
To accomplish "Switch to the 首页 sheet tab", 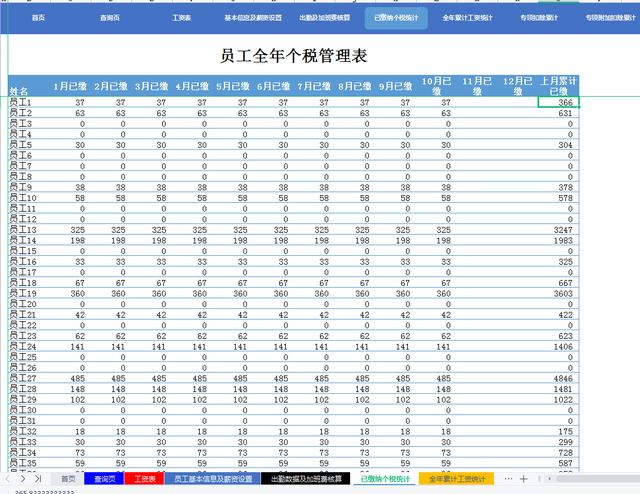I will 68,479.
